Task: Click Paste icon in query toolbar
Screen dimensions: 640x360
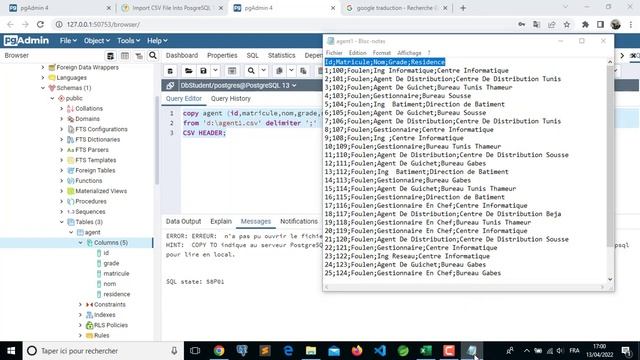Action: point(303,71)
